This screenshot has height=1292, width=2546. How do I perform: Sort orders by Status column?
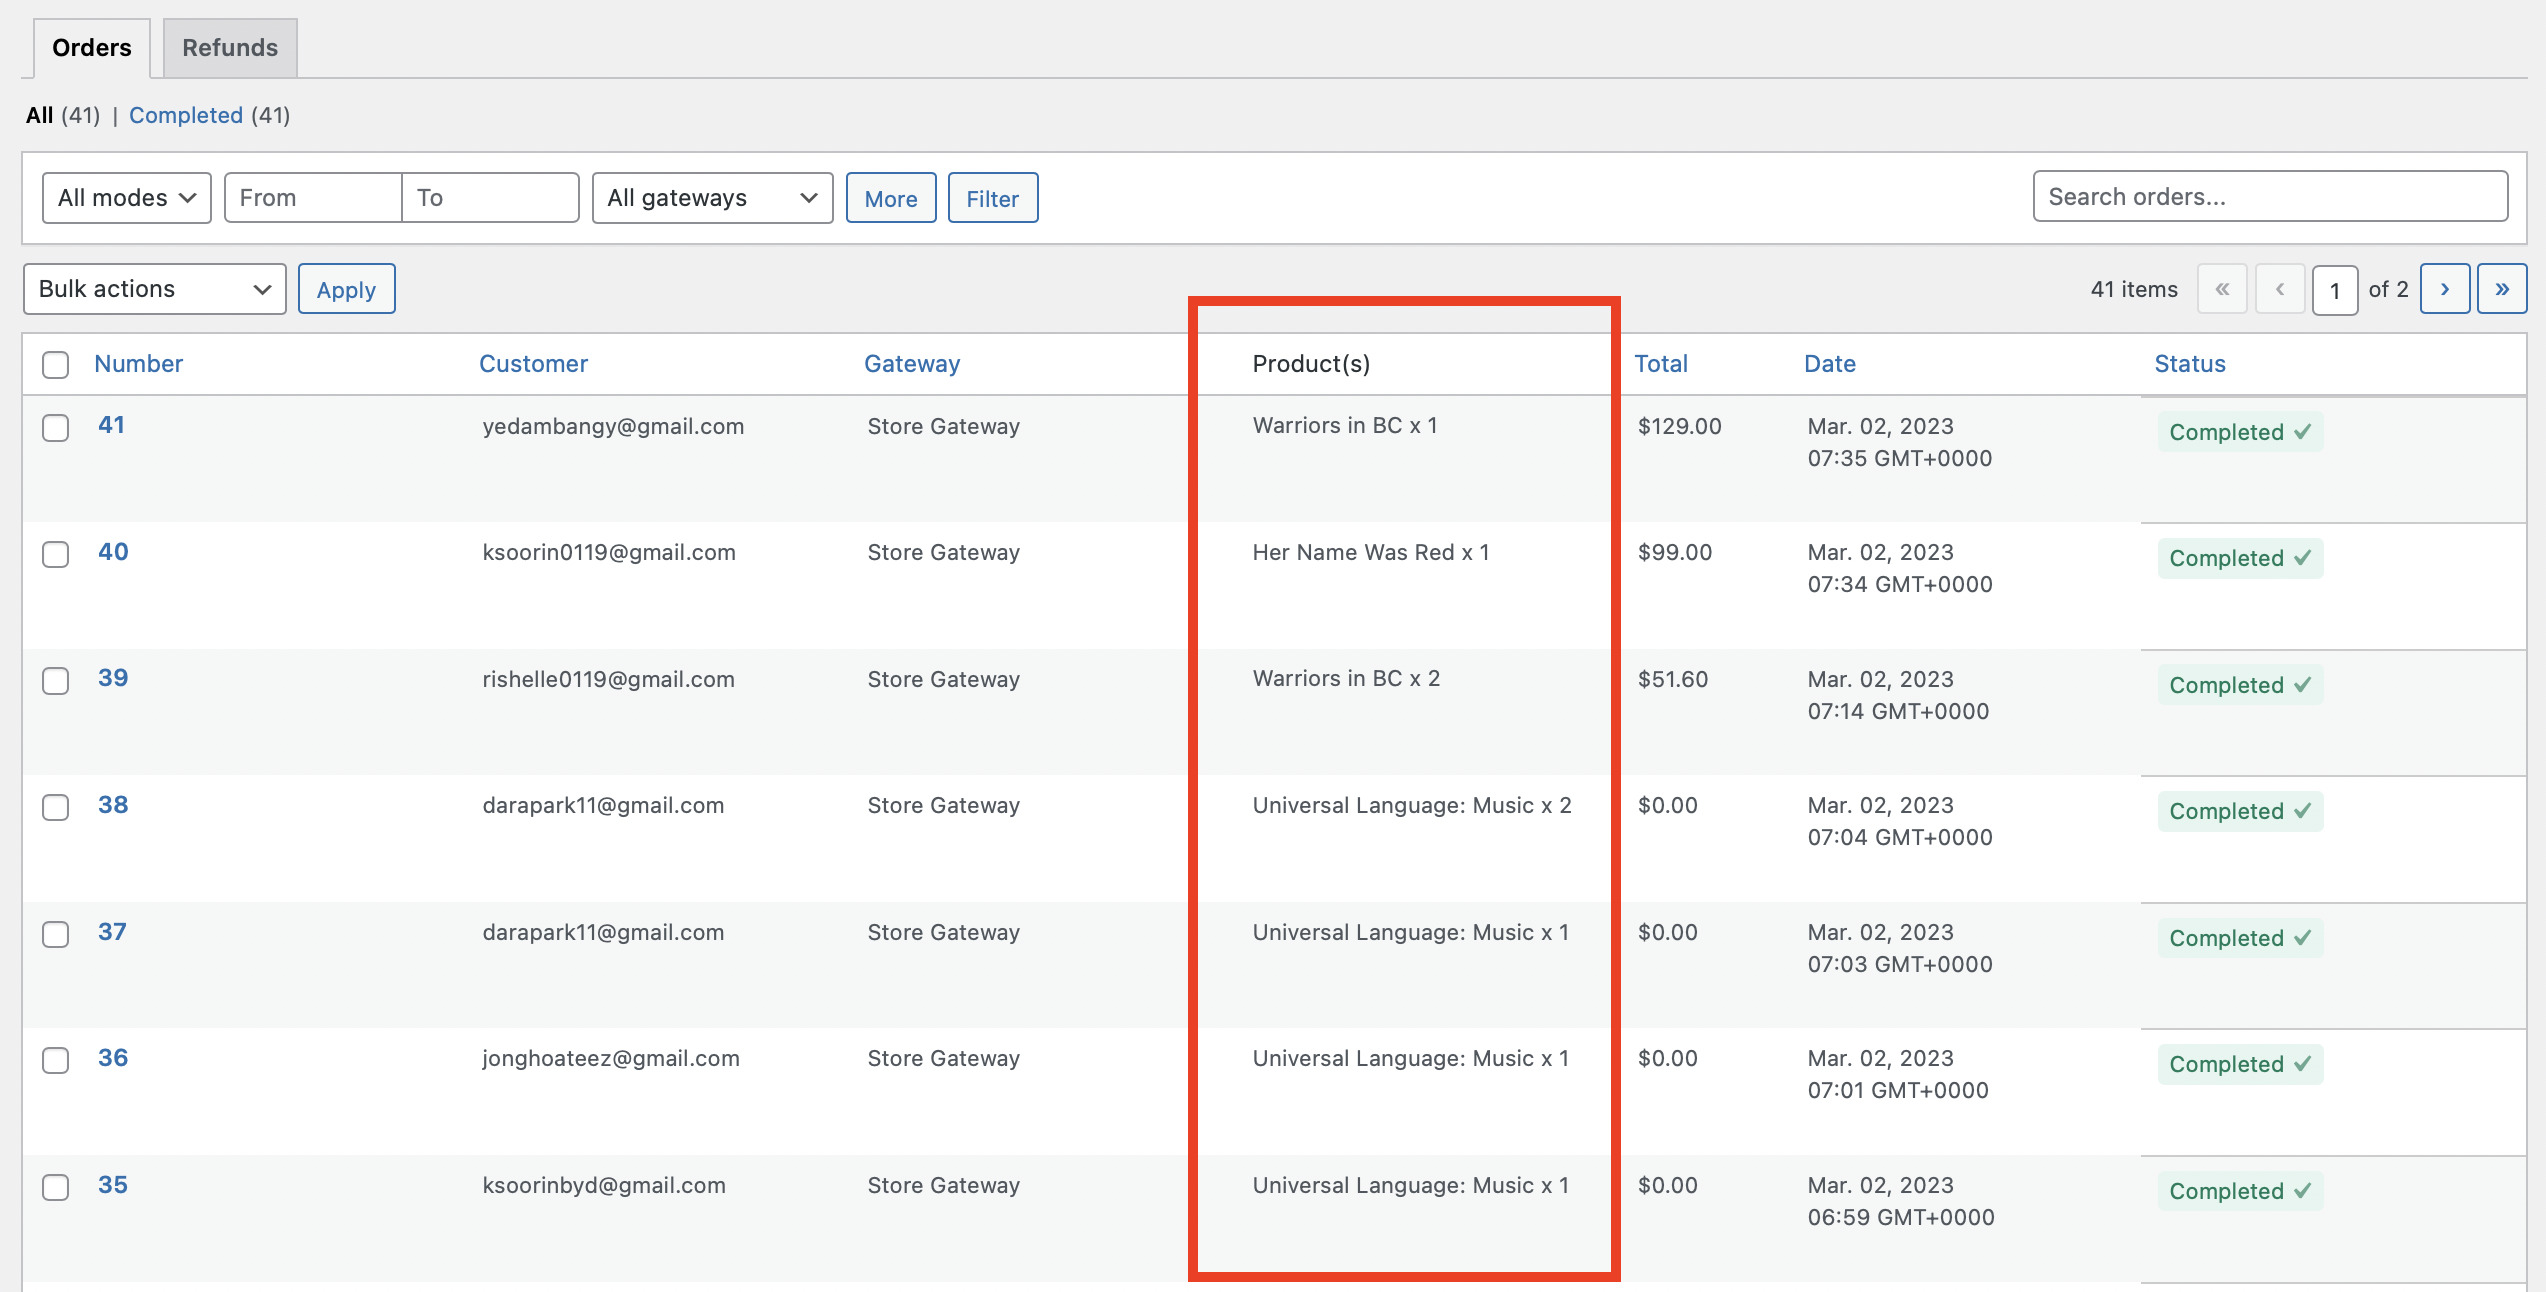tap(2190, 364)
